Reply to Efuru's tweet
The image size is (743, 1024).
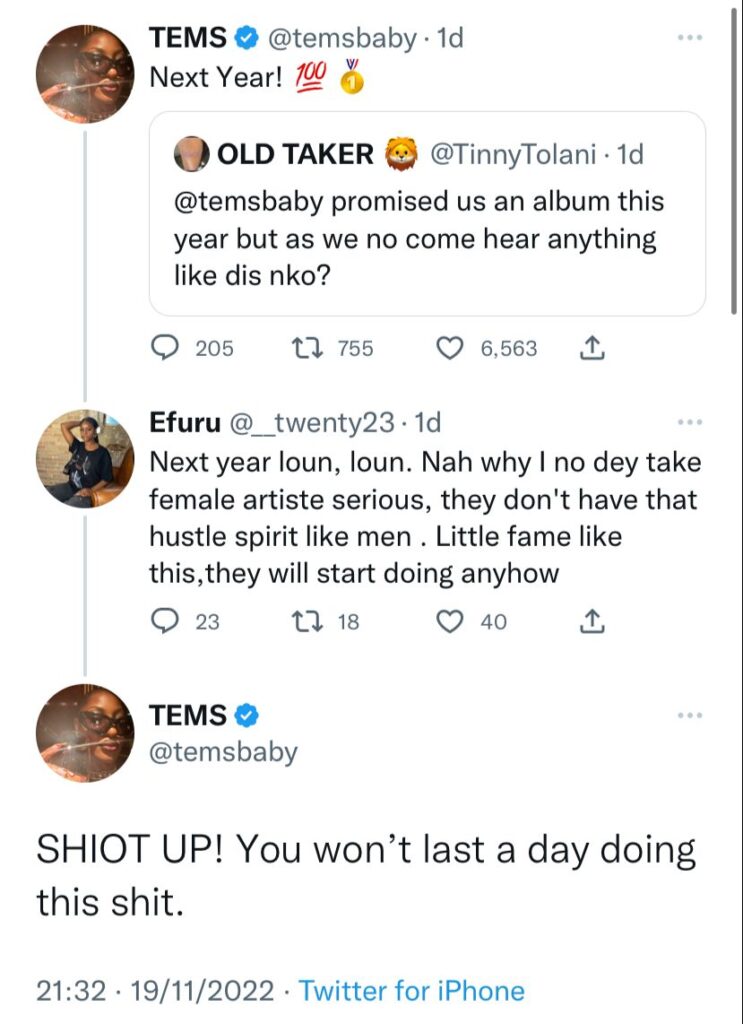point(163,621)
